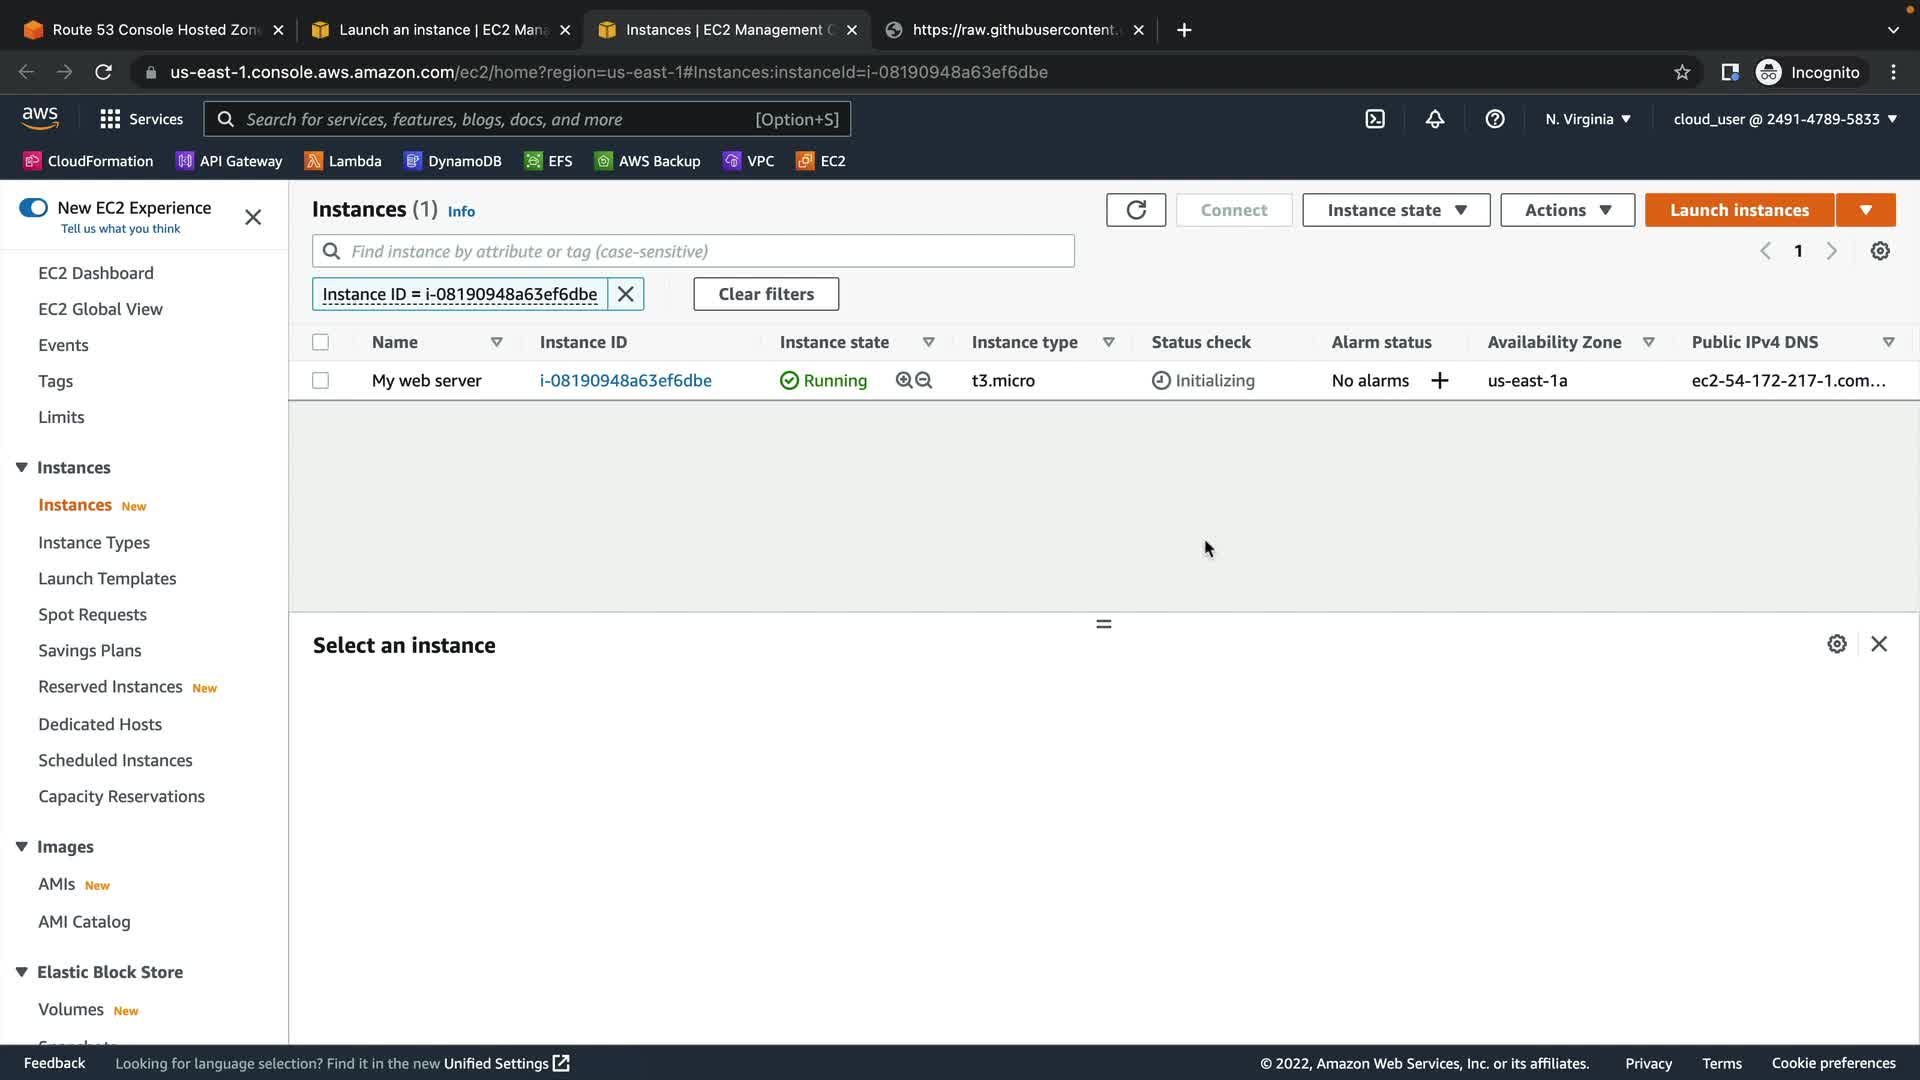This screenshot has height=1080, width=1920.
Task: Open Services grid menu
Action: point(110,119)
